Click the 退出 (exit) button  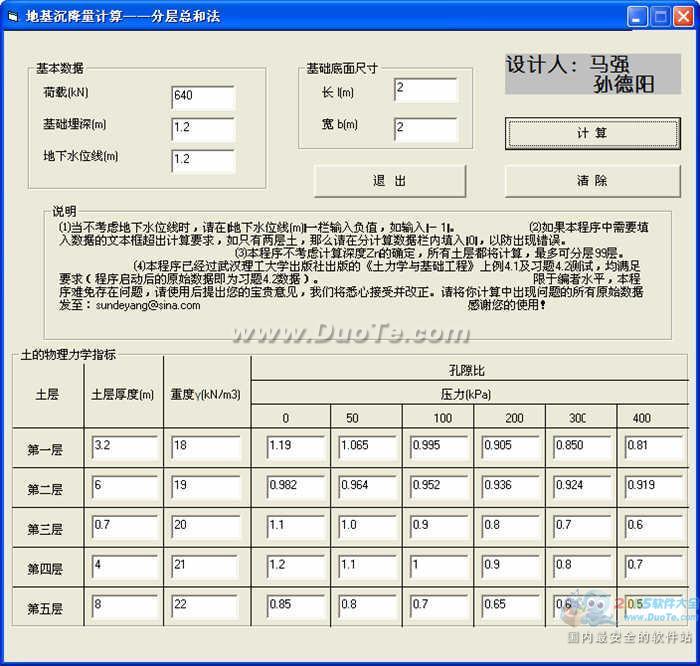pos(390,181)
